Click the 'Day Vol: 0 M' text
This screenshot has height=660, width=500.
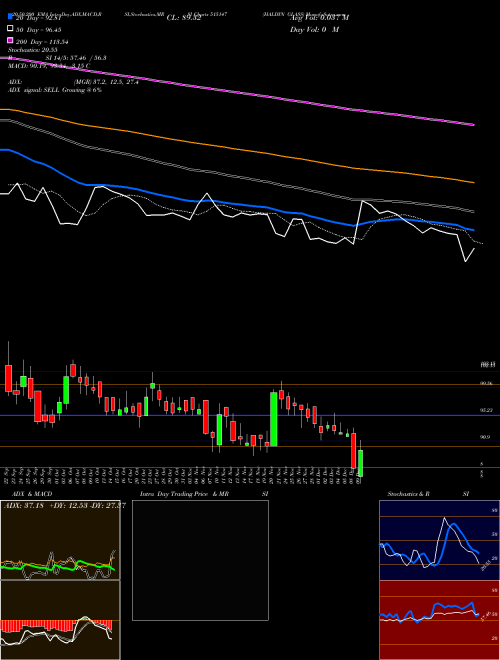tap(314, 29)
